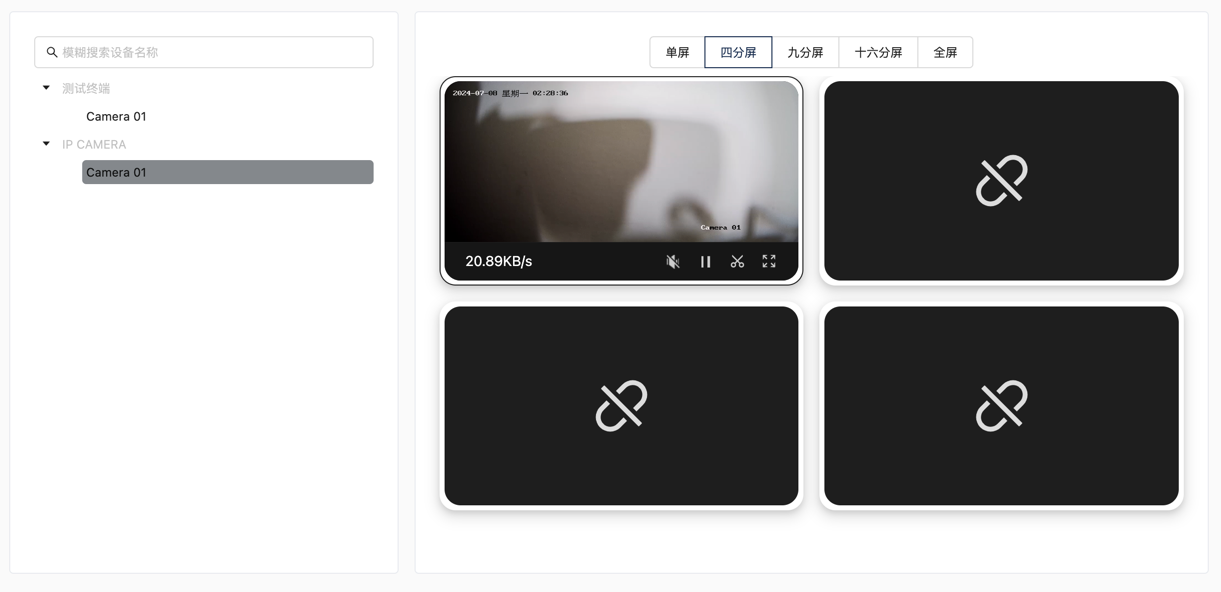Select the bottom-right disconnected video slot
Screen dimensions: 1221x592
tap(1001, 406)
